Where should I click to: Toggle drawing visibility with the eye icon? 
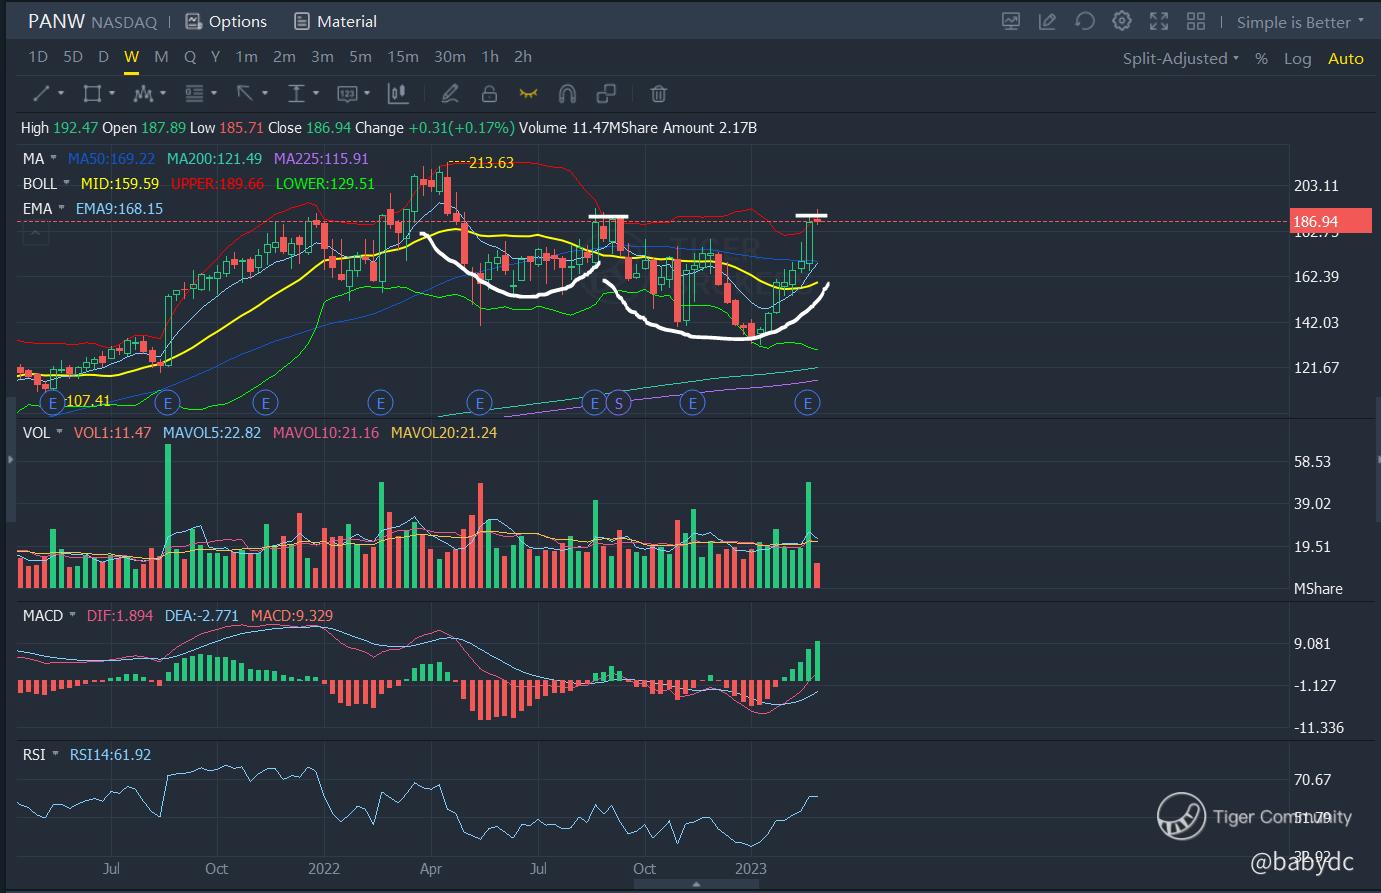pos(528,94)
